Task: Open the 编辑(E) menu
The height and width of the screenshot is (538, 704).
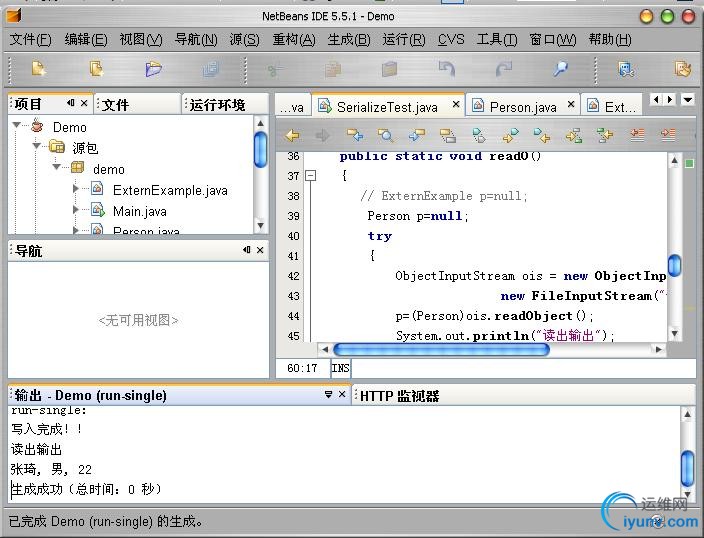Action: tap(86, 40)
